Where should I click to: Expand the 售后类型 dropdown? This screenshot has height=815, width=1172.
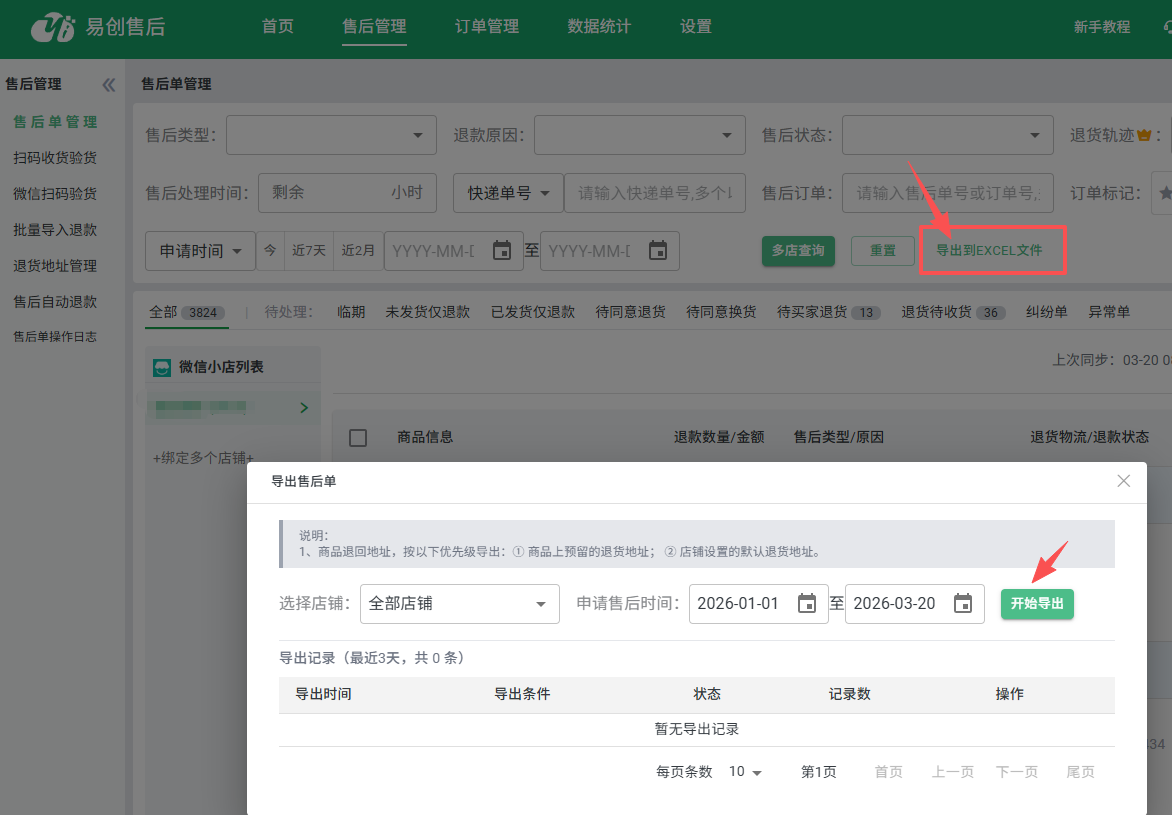pyautogui.click(x=418, y=136)
